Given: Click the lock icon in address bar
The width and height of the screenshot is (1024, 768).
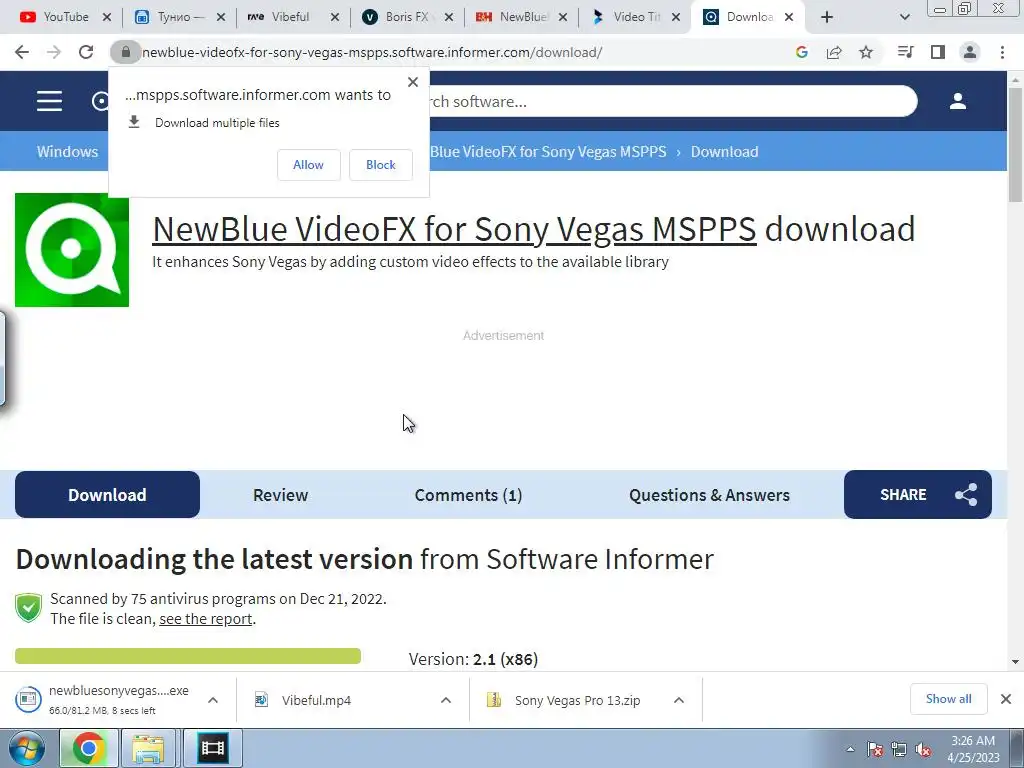Looking at the screenshot, I should 125,52.
